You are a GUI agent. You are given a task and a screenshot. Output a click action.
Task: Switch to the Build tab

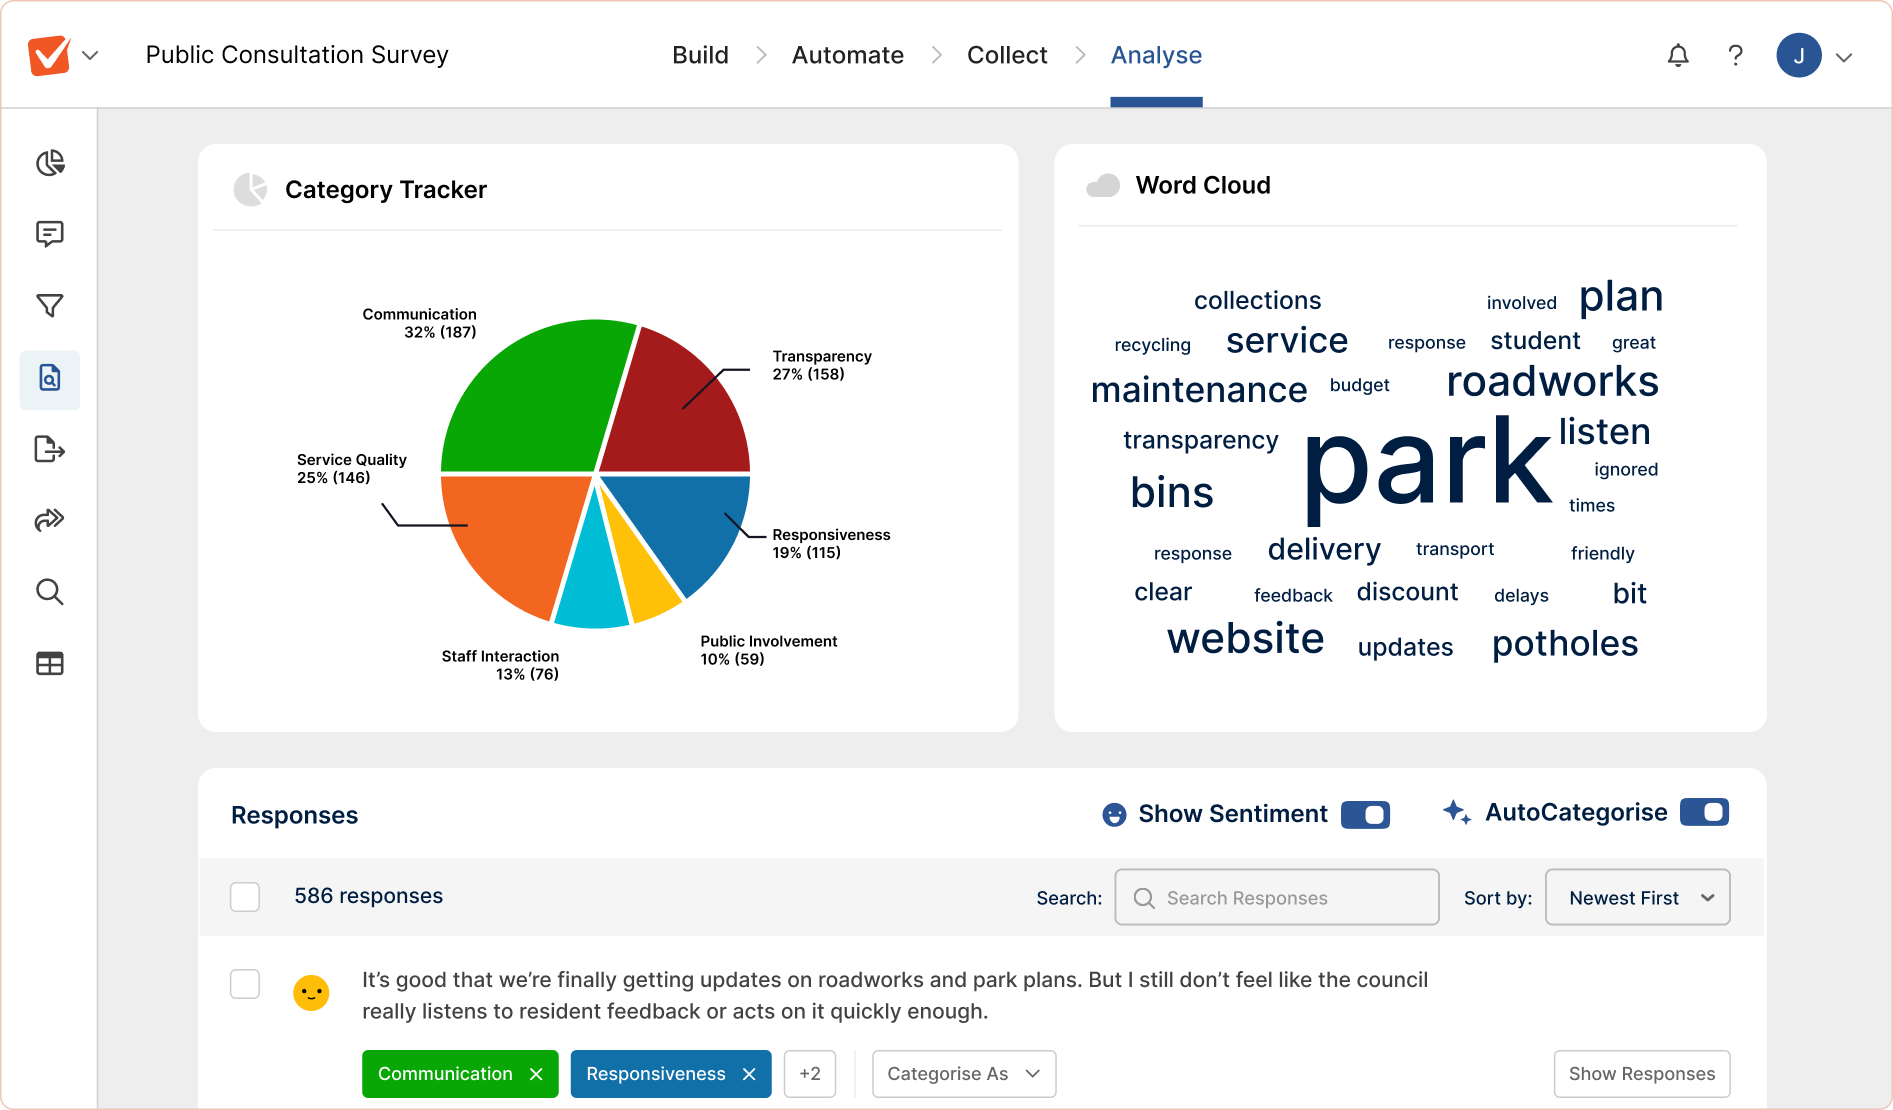pos(700,55)
